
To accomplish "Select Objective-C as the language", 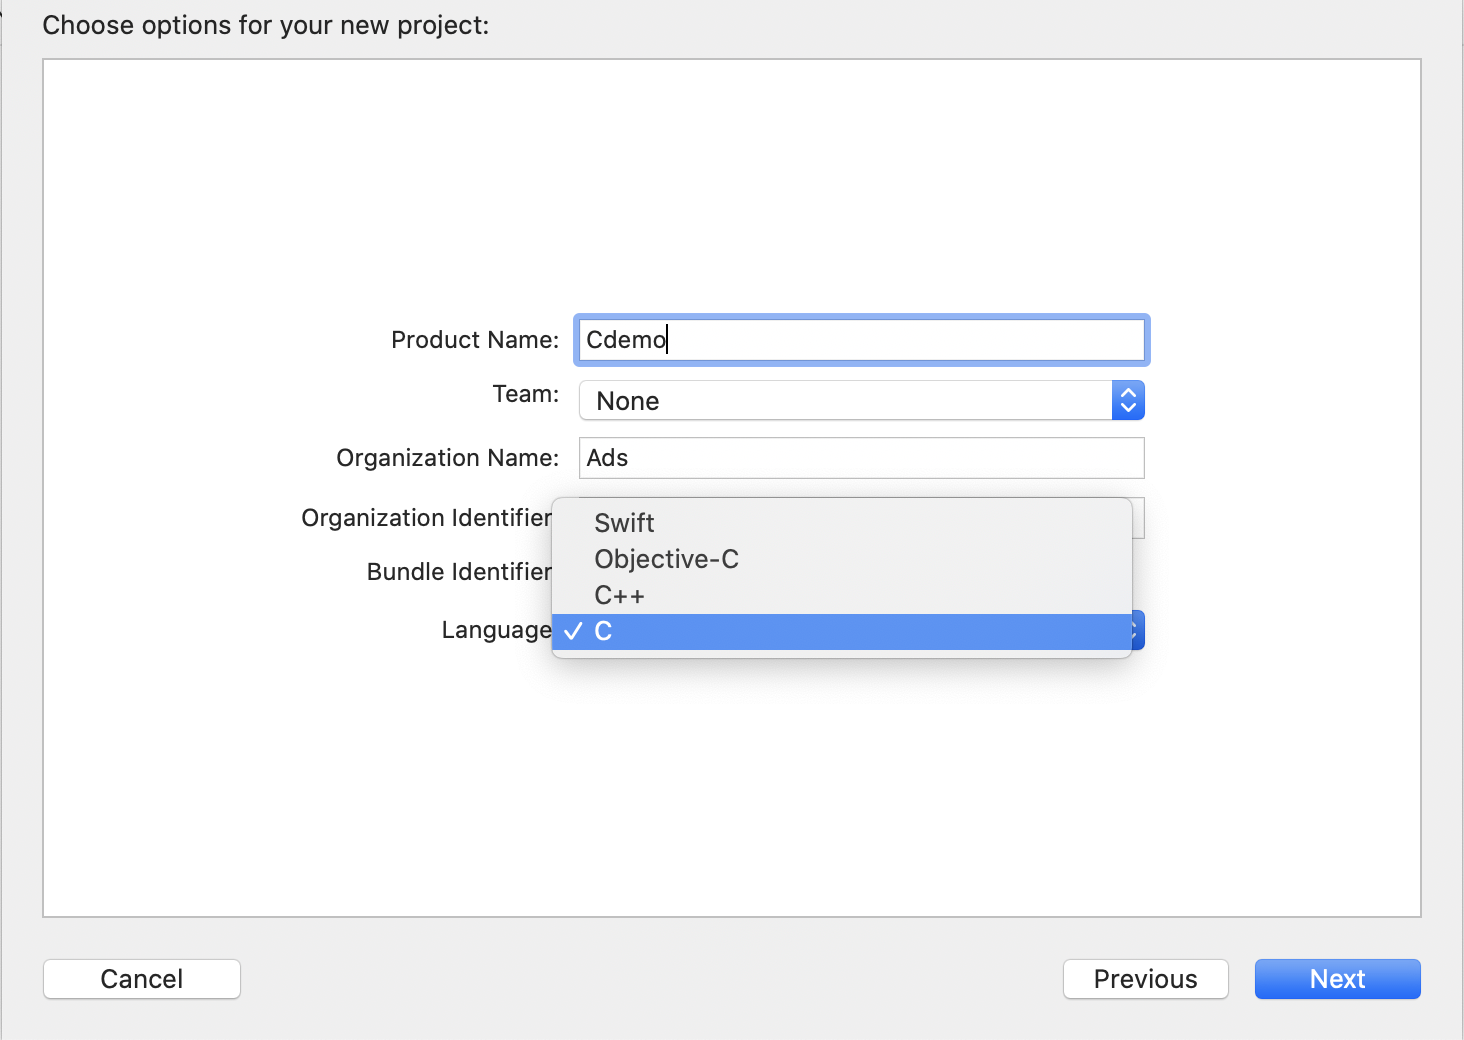I will pos(667,559).
